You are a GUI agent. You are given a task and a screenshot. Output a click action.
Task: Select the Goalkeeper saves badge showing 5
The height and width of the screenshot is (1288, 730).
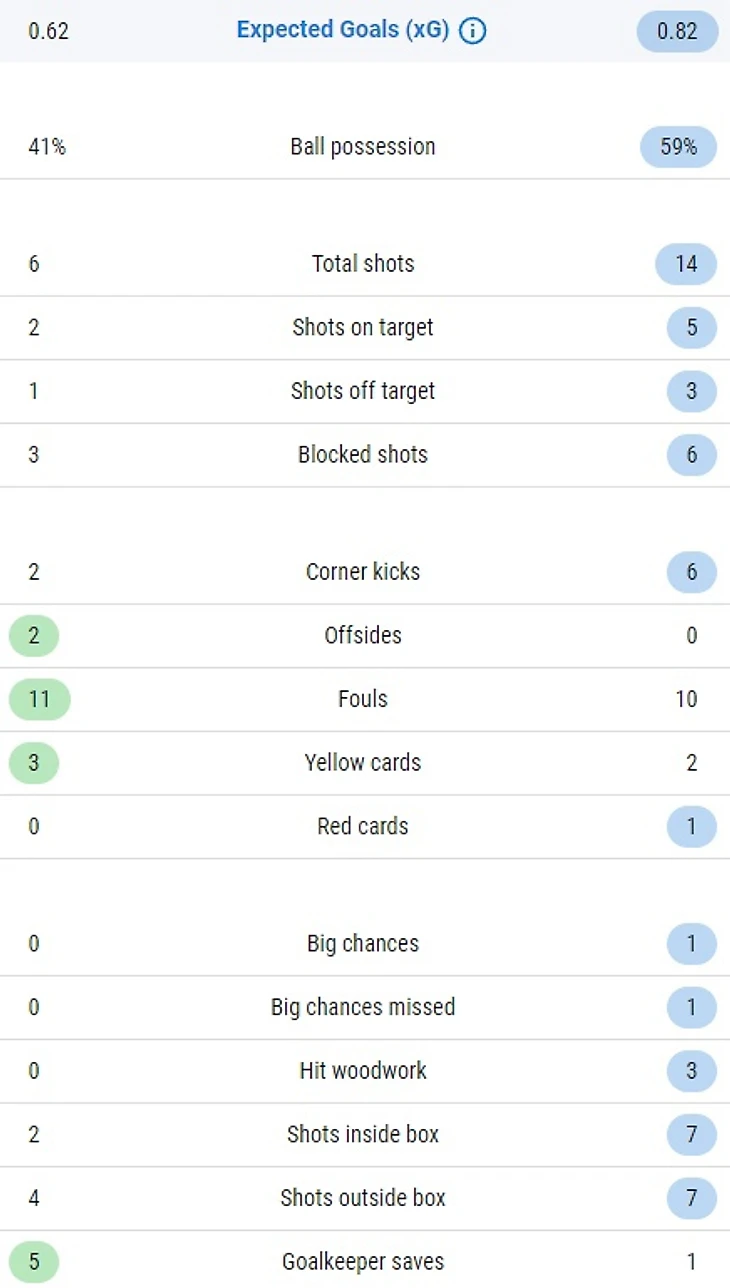coord(34,1262)
